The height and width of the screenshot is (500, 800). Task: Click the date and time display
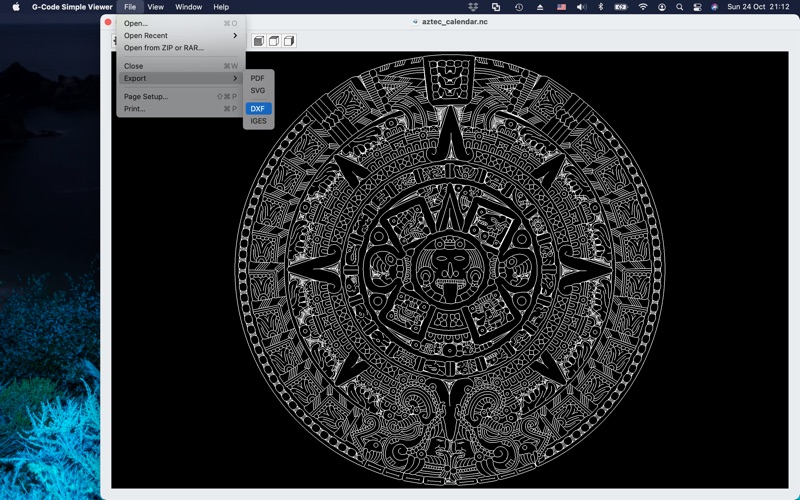click(x=758, y=7)
